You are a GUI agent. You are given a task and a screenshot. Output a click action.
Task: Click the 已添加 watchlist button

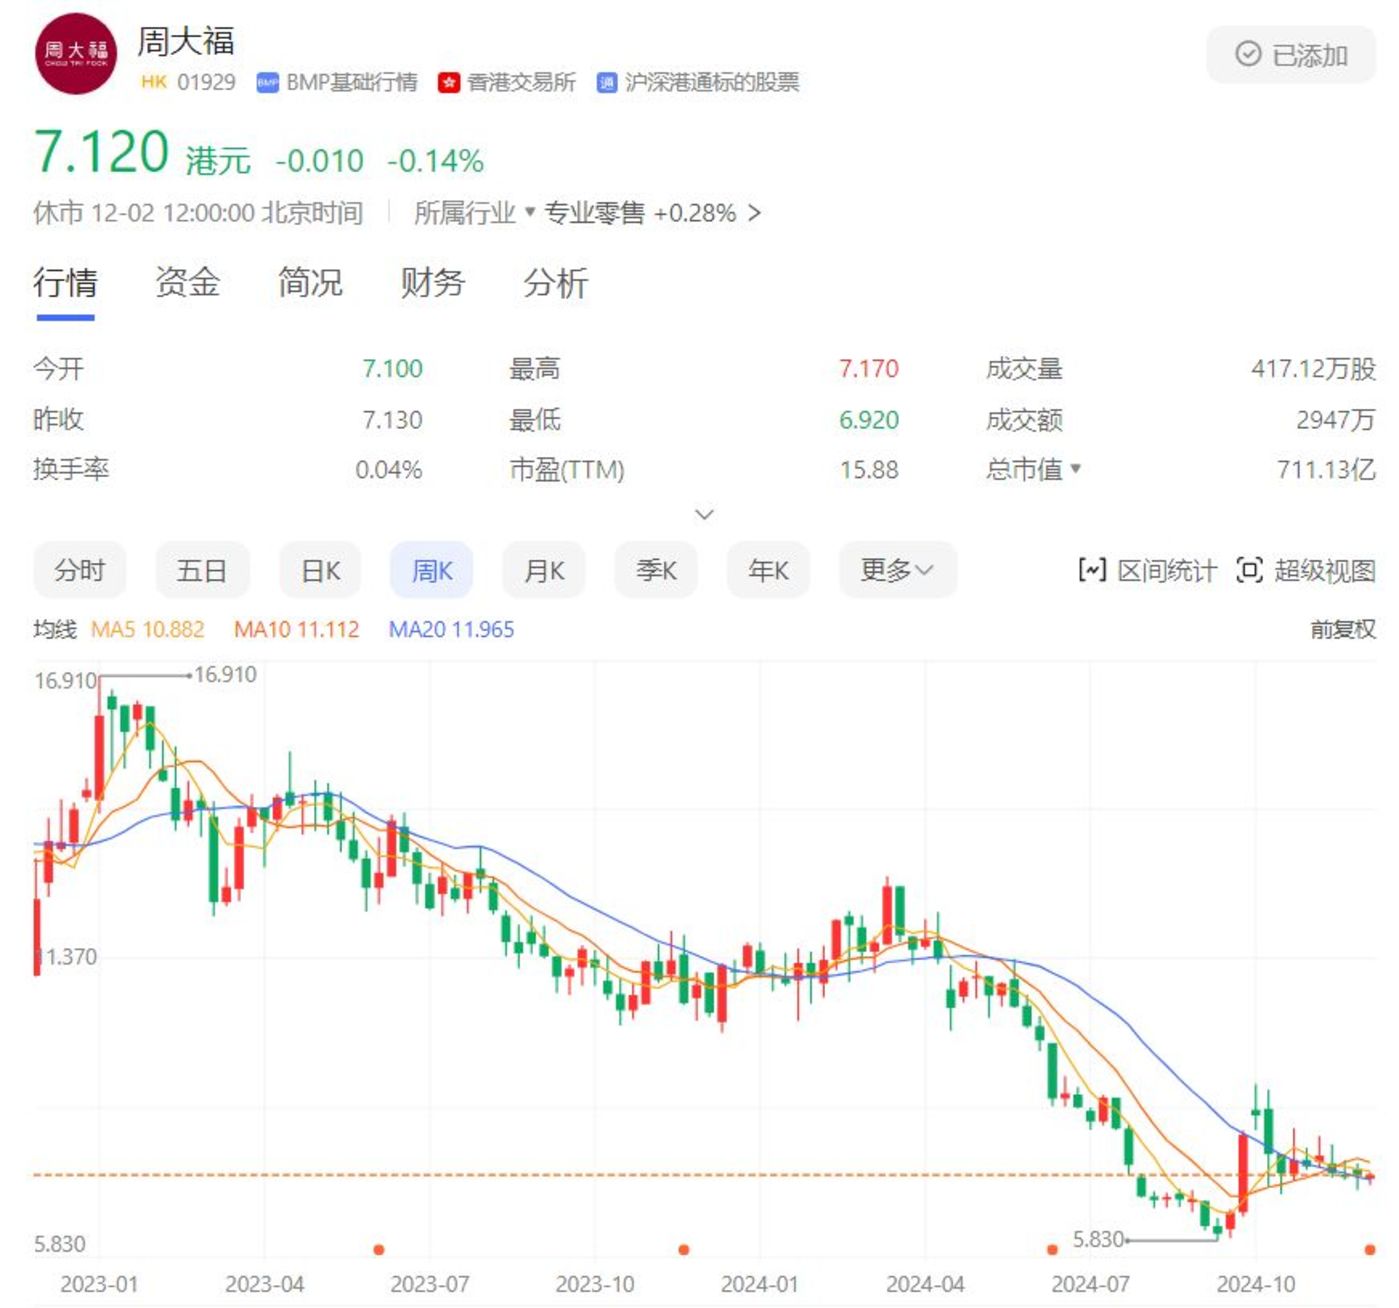[1290, 54]
